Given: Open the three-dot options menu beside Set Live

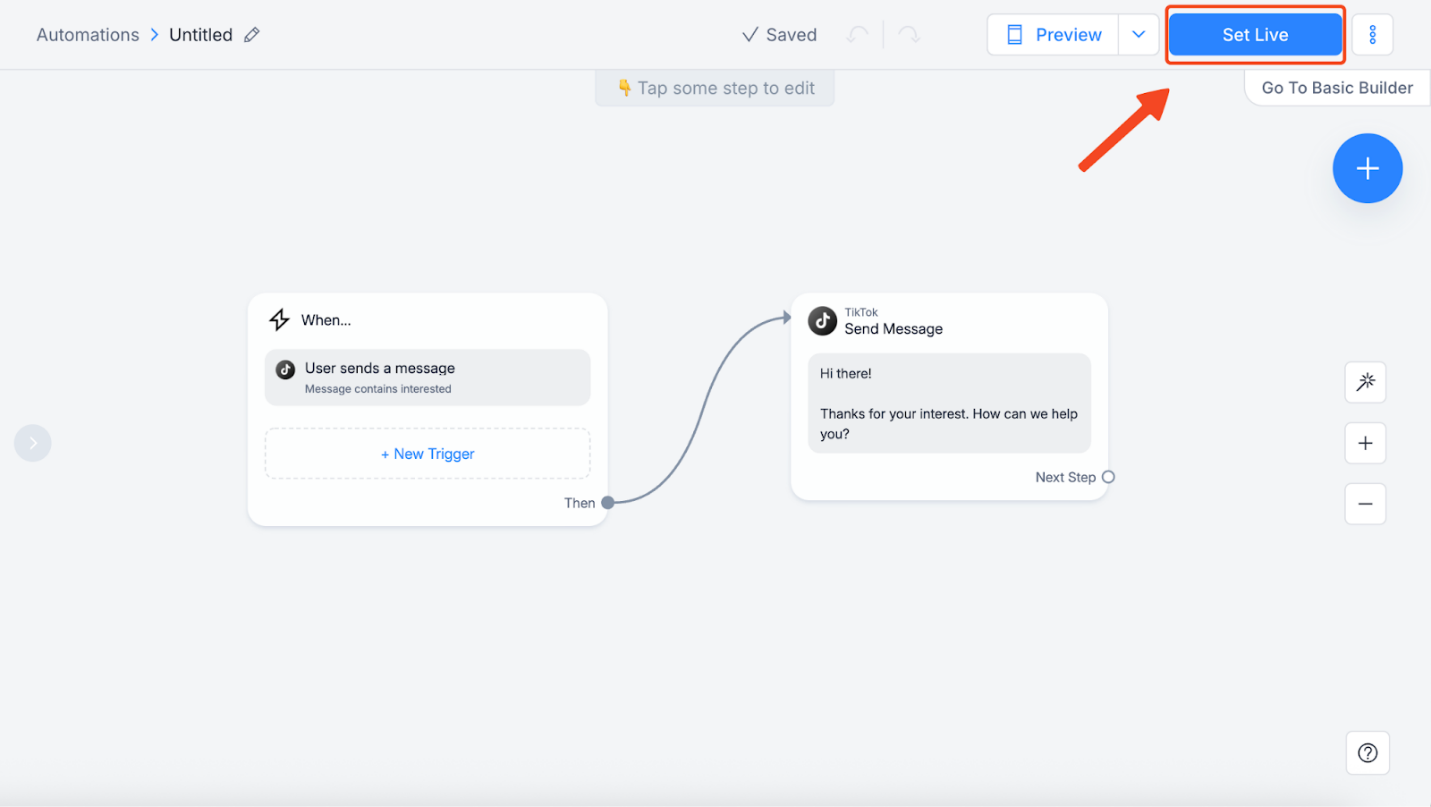Looking at the screenshot, I should 1372,34.
